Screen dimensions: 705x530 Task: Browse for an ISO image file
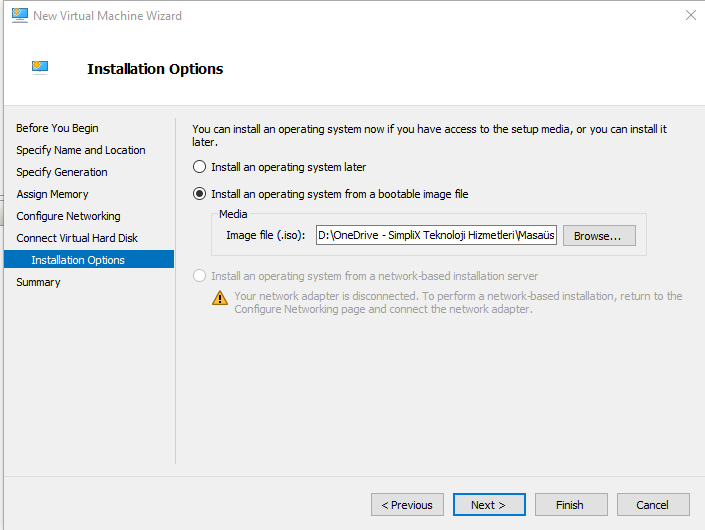pos(599,236)
